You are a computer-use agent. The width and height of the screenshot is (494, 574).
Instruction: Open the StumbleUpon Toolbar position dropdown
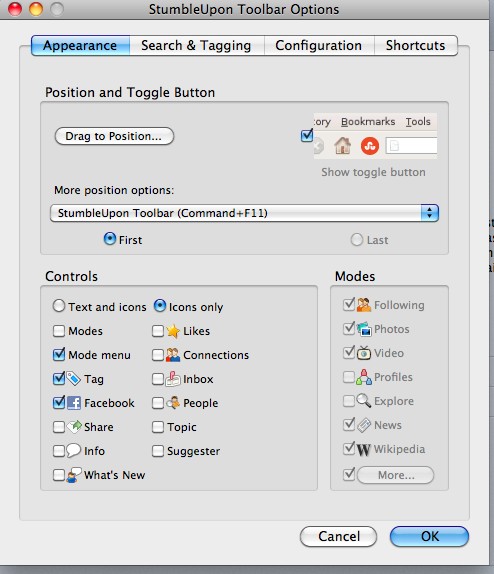[244, 213]
